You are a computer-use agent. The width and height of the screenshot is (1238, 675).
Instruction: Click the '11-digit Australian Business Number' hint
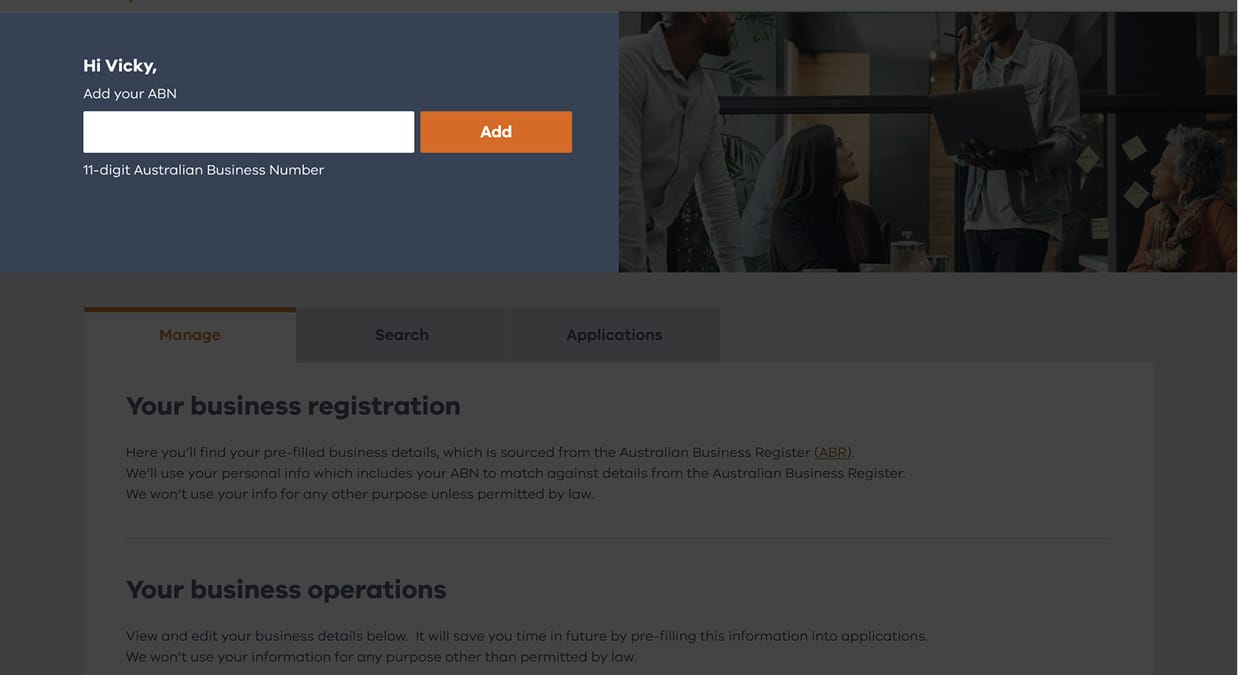tap(204, 170)
